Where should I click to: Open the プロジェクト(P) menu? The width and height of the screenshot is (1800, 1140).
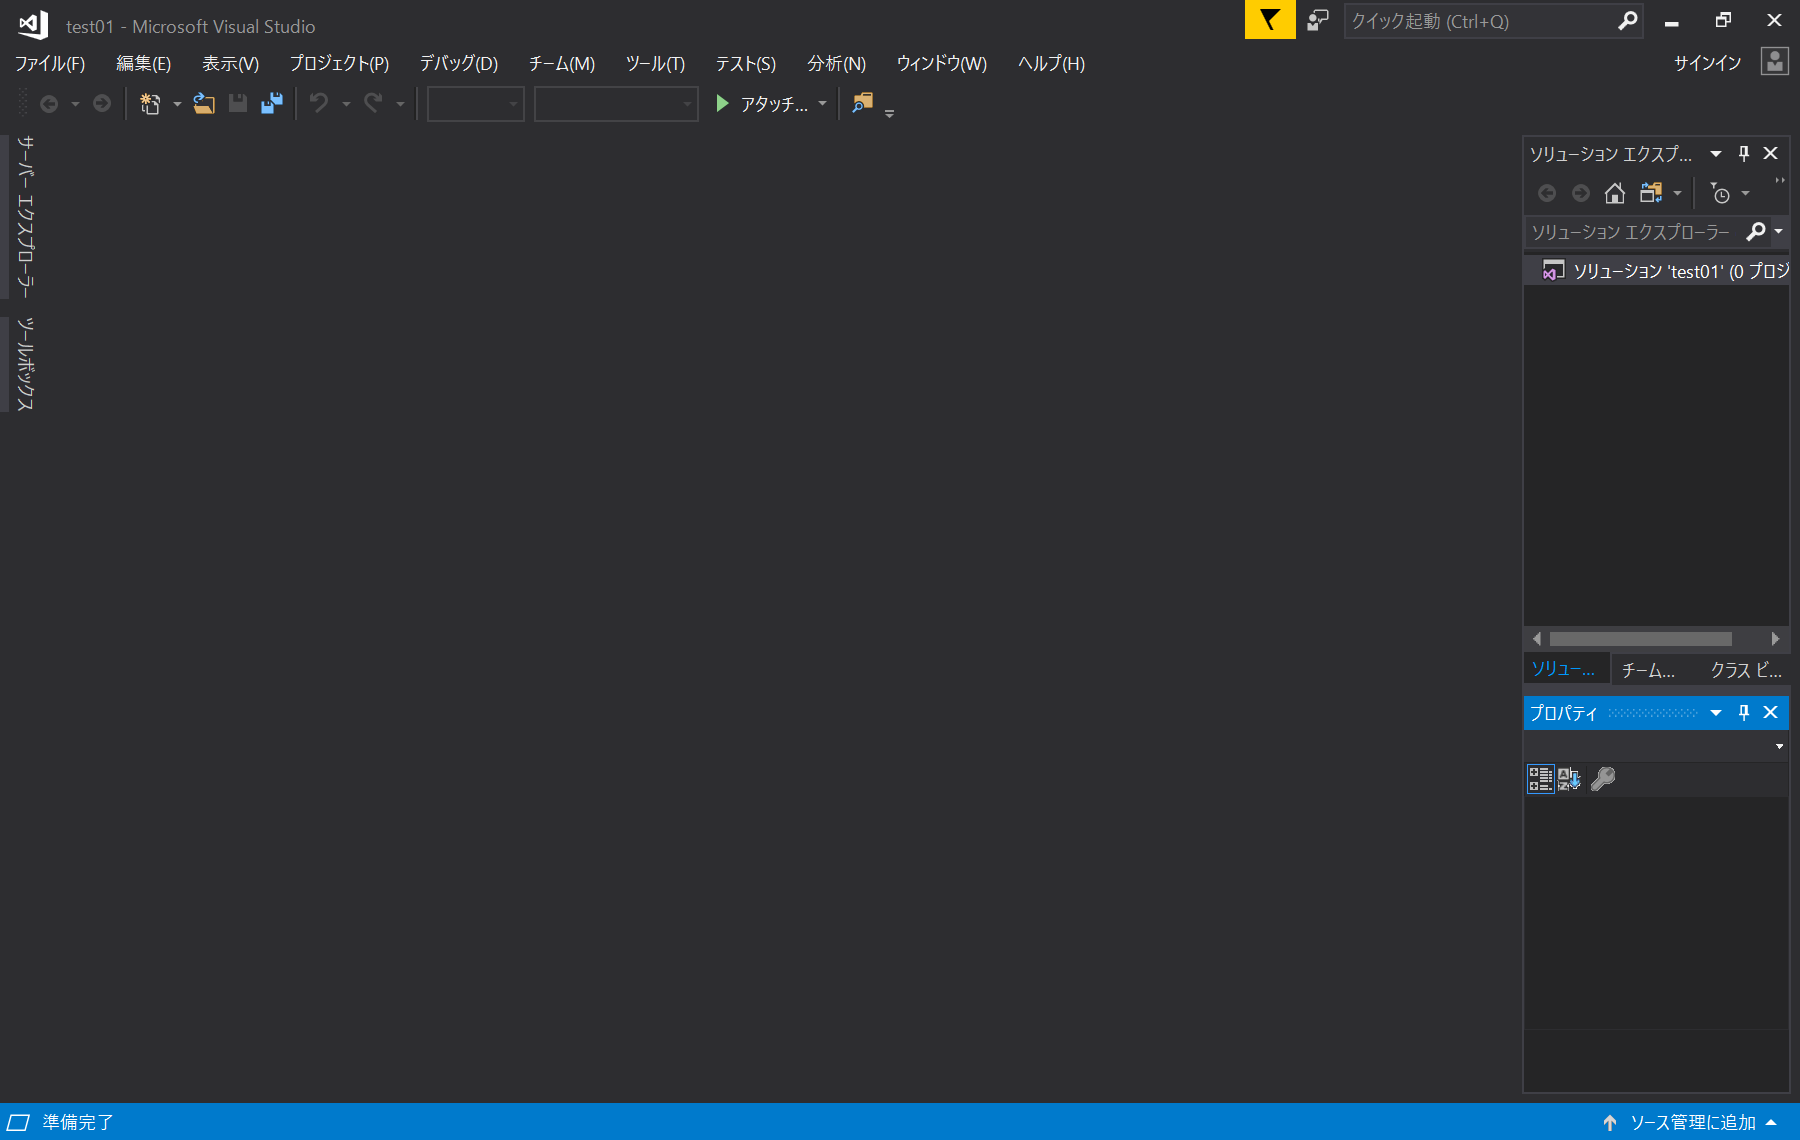click(340, 63)
